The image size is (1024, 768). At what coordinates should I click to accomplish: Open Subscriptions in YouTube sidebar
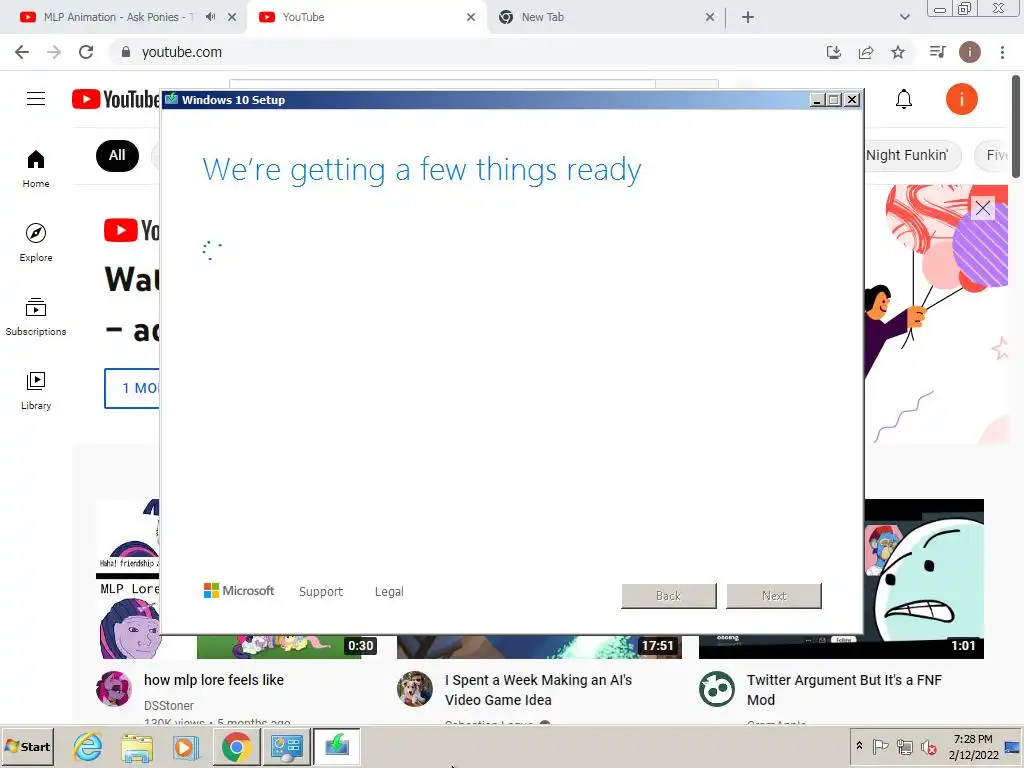36,317
